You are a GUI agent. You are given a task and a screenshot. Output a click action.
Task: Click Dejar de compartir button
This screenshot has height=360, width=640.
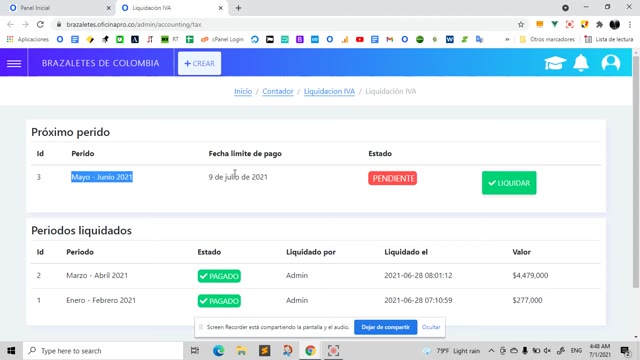pyautogui.click(x=385, y=327)
